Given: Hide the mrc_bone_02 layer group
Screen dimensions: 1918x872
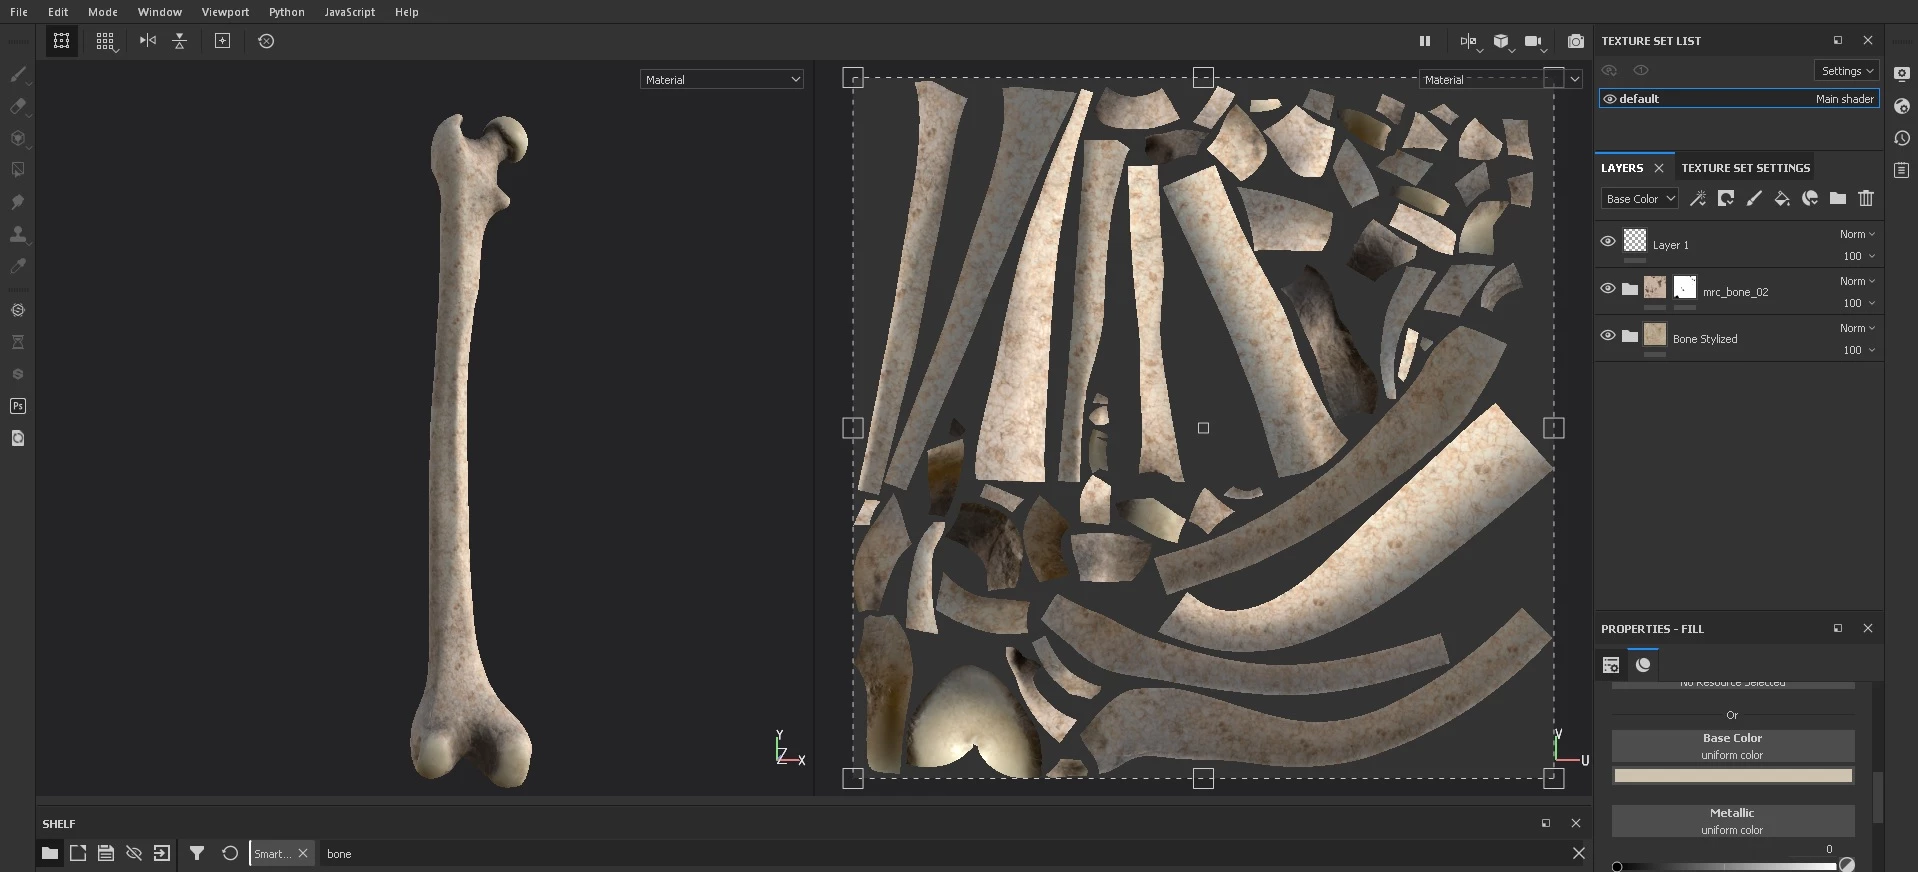Looking at the screenshot, I should click(x=1607, y=288).
